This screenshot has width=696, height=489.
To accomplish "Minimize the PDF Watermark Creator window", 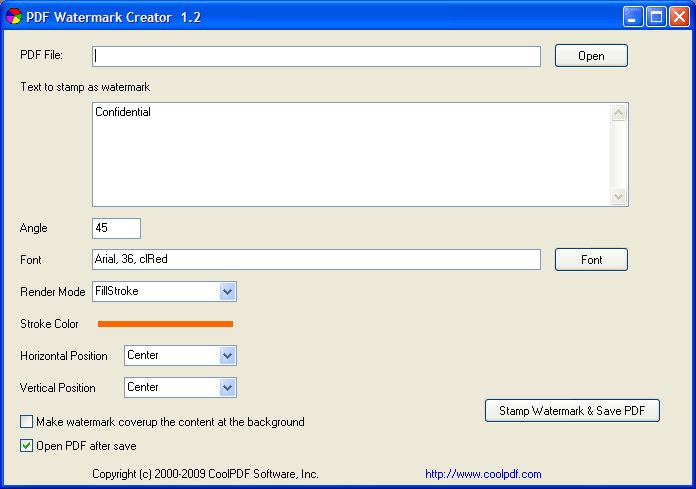I will pyautogui.click(x=633, y=16).
